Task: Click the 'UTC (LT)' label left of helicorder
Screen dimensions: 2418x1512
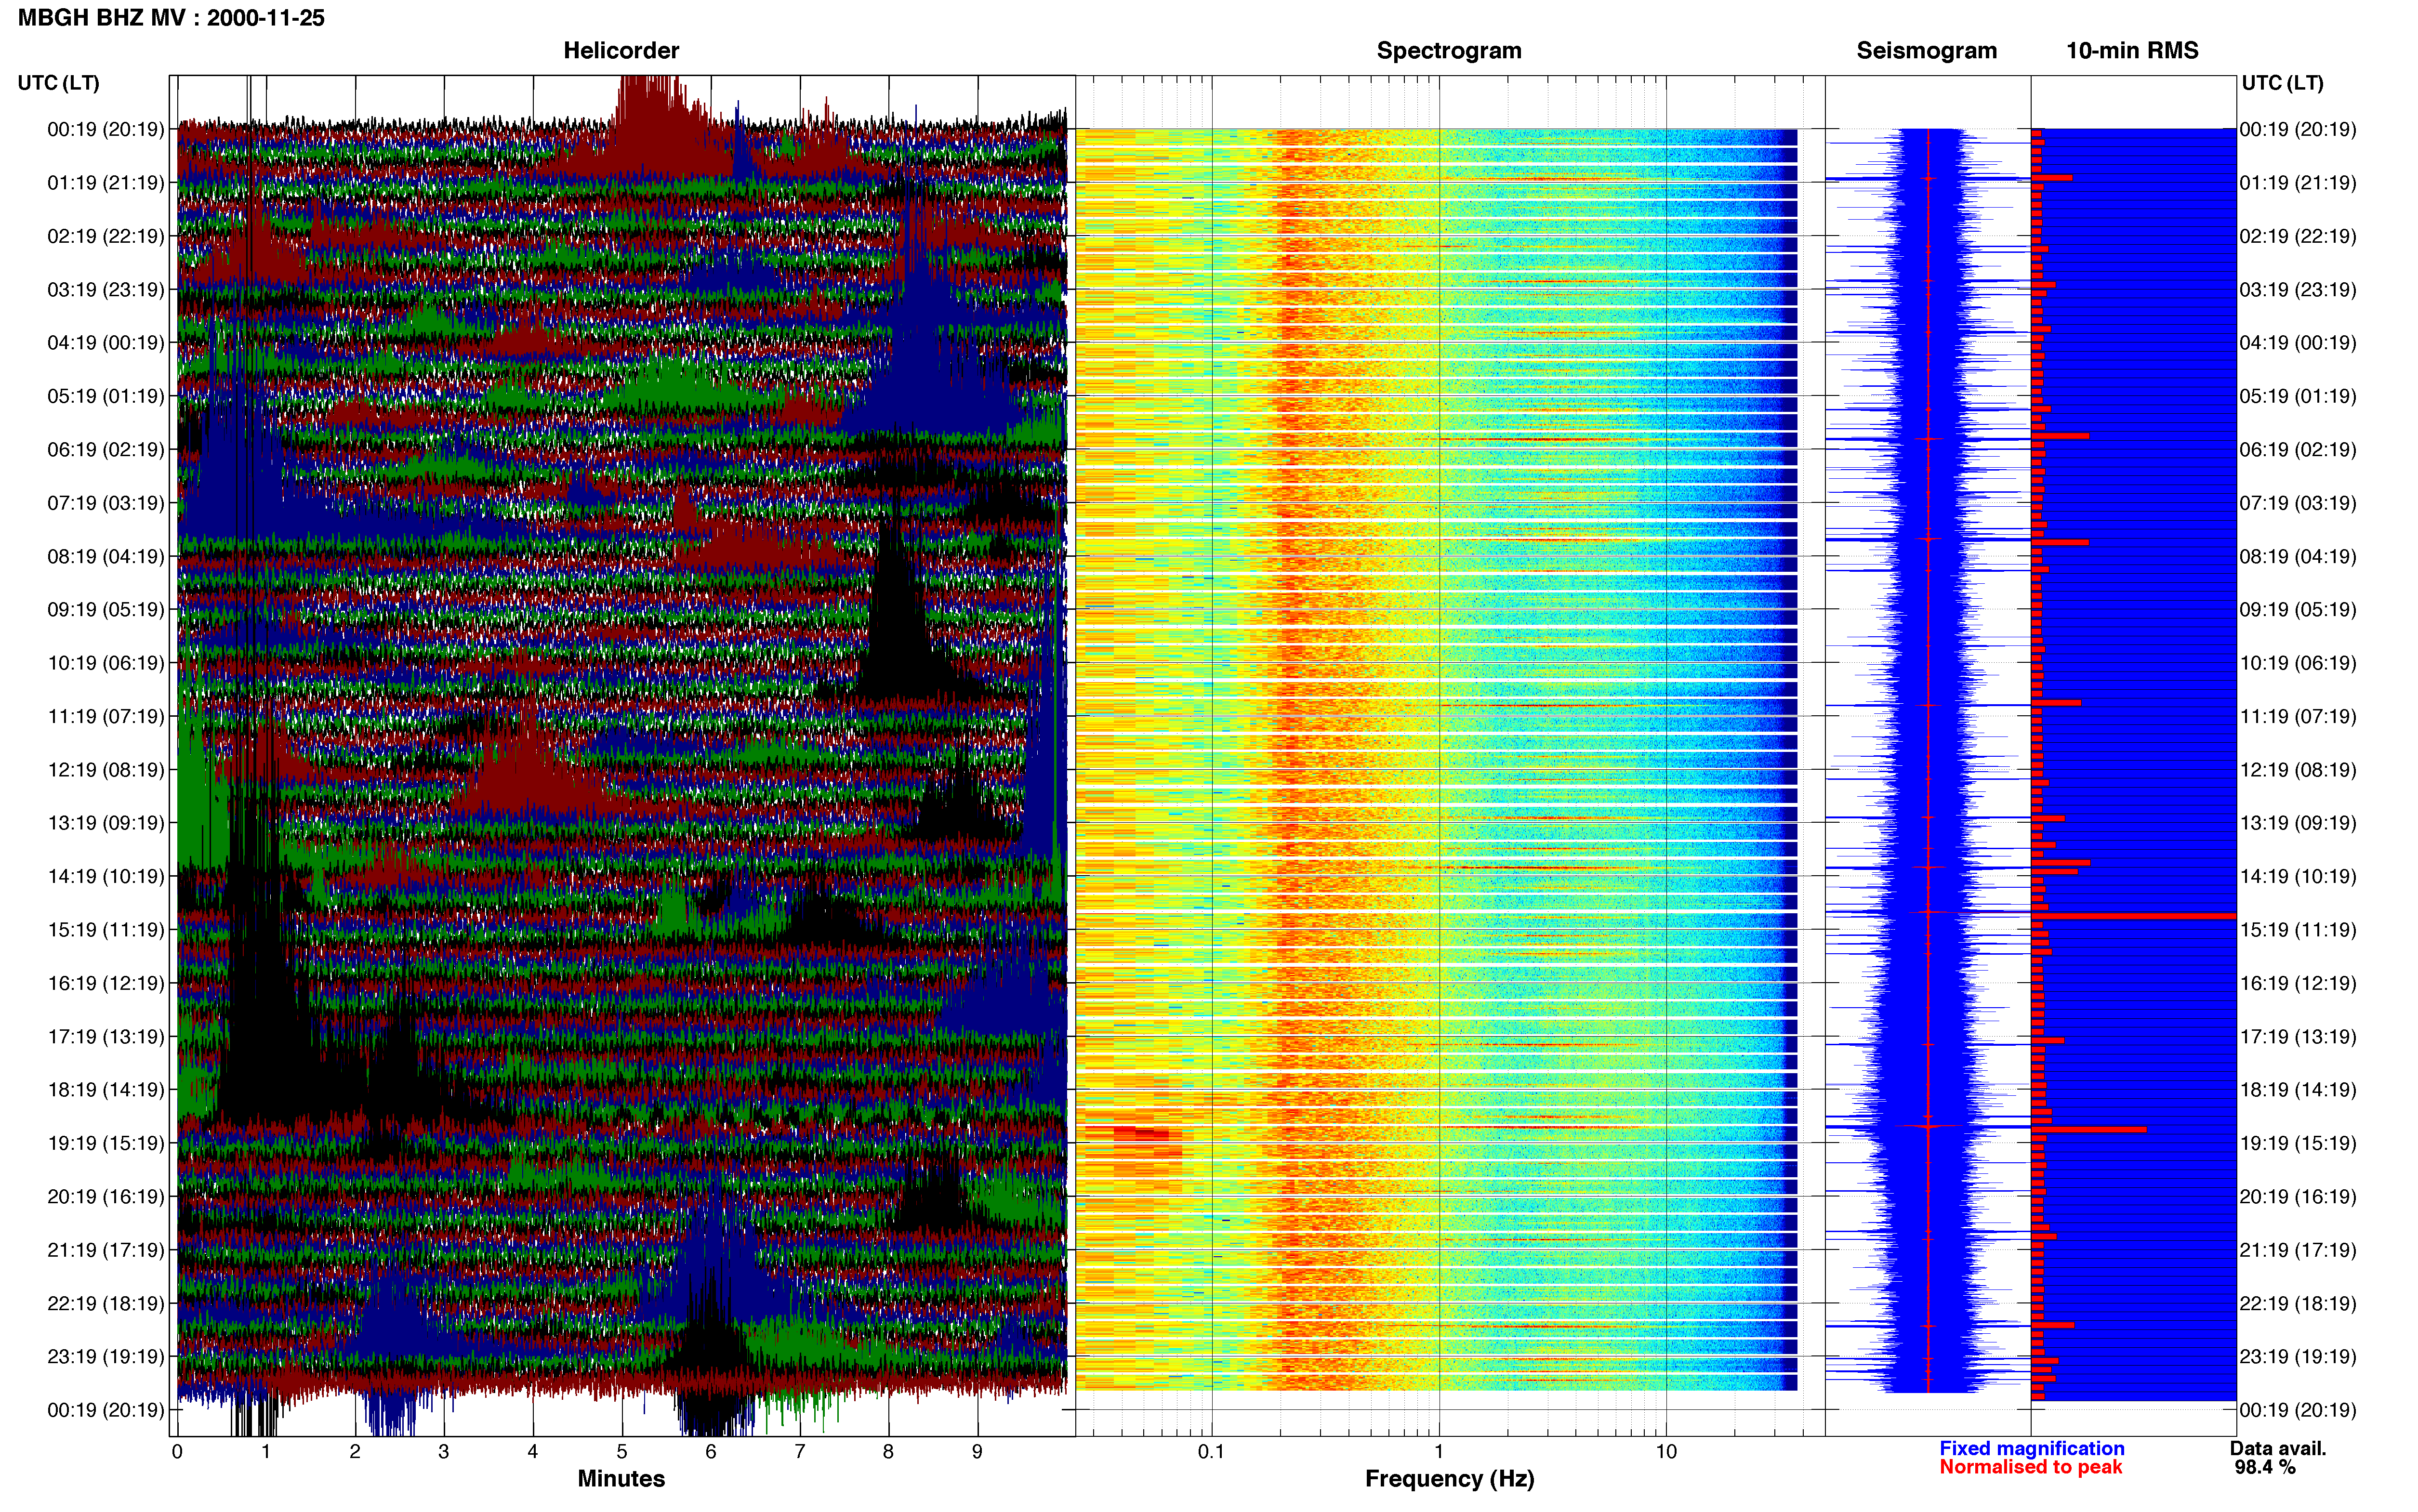Action: [59, 83]
